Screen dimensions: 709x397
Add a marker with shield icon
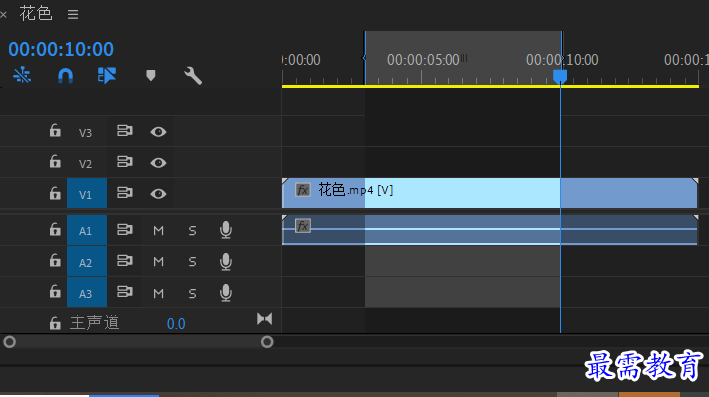(x=151, y=76)
